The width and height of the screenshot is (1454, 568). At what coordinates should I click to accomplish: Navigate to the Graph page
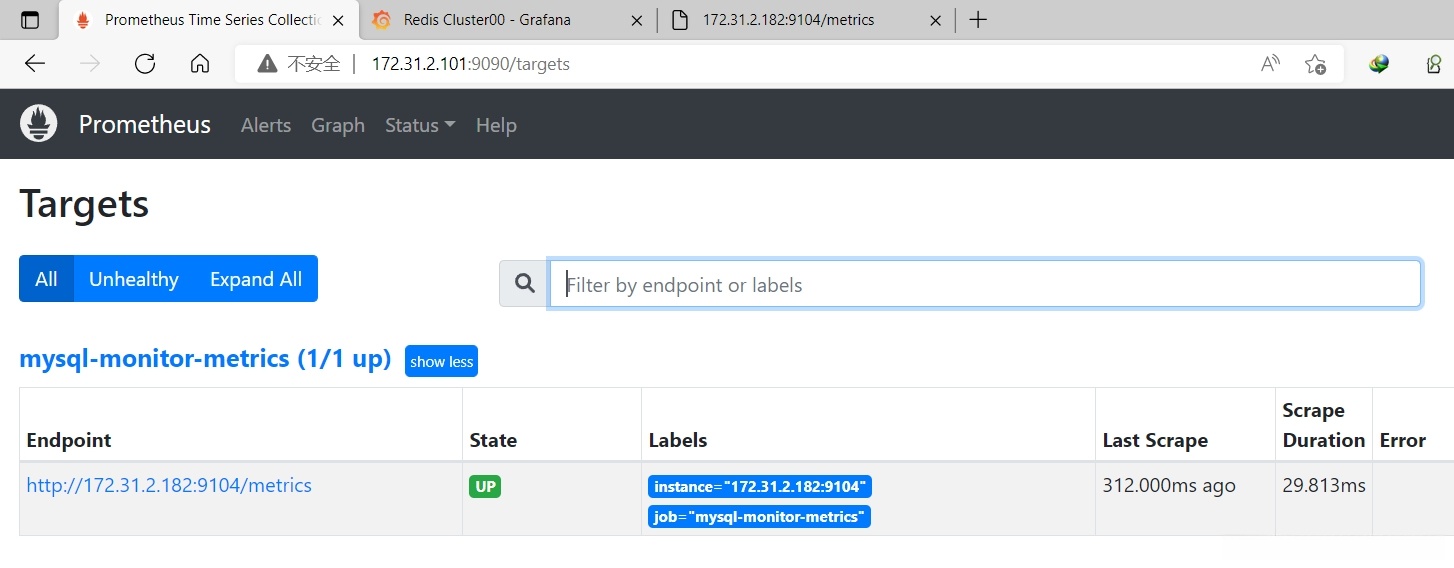[338, 125]
